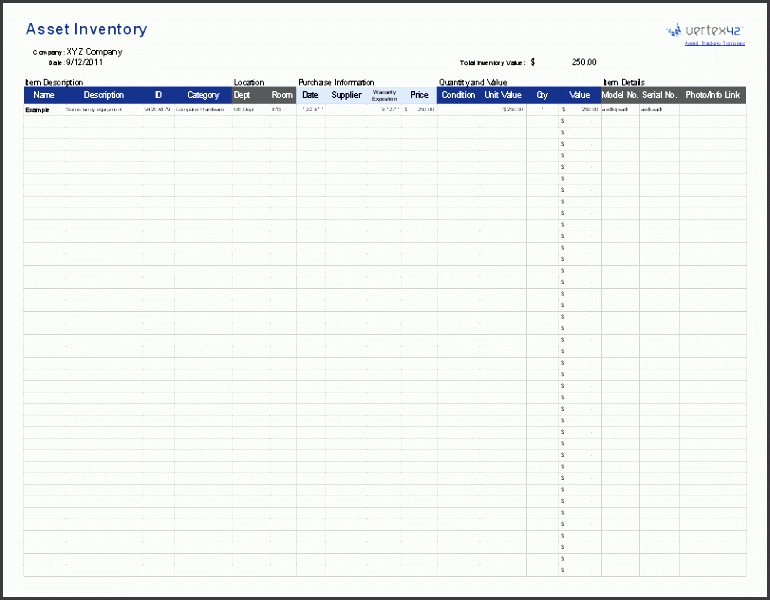Select the Unit Value column header

(503, 95)
